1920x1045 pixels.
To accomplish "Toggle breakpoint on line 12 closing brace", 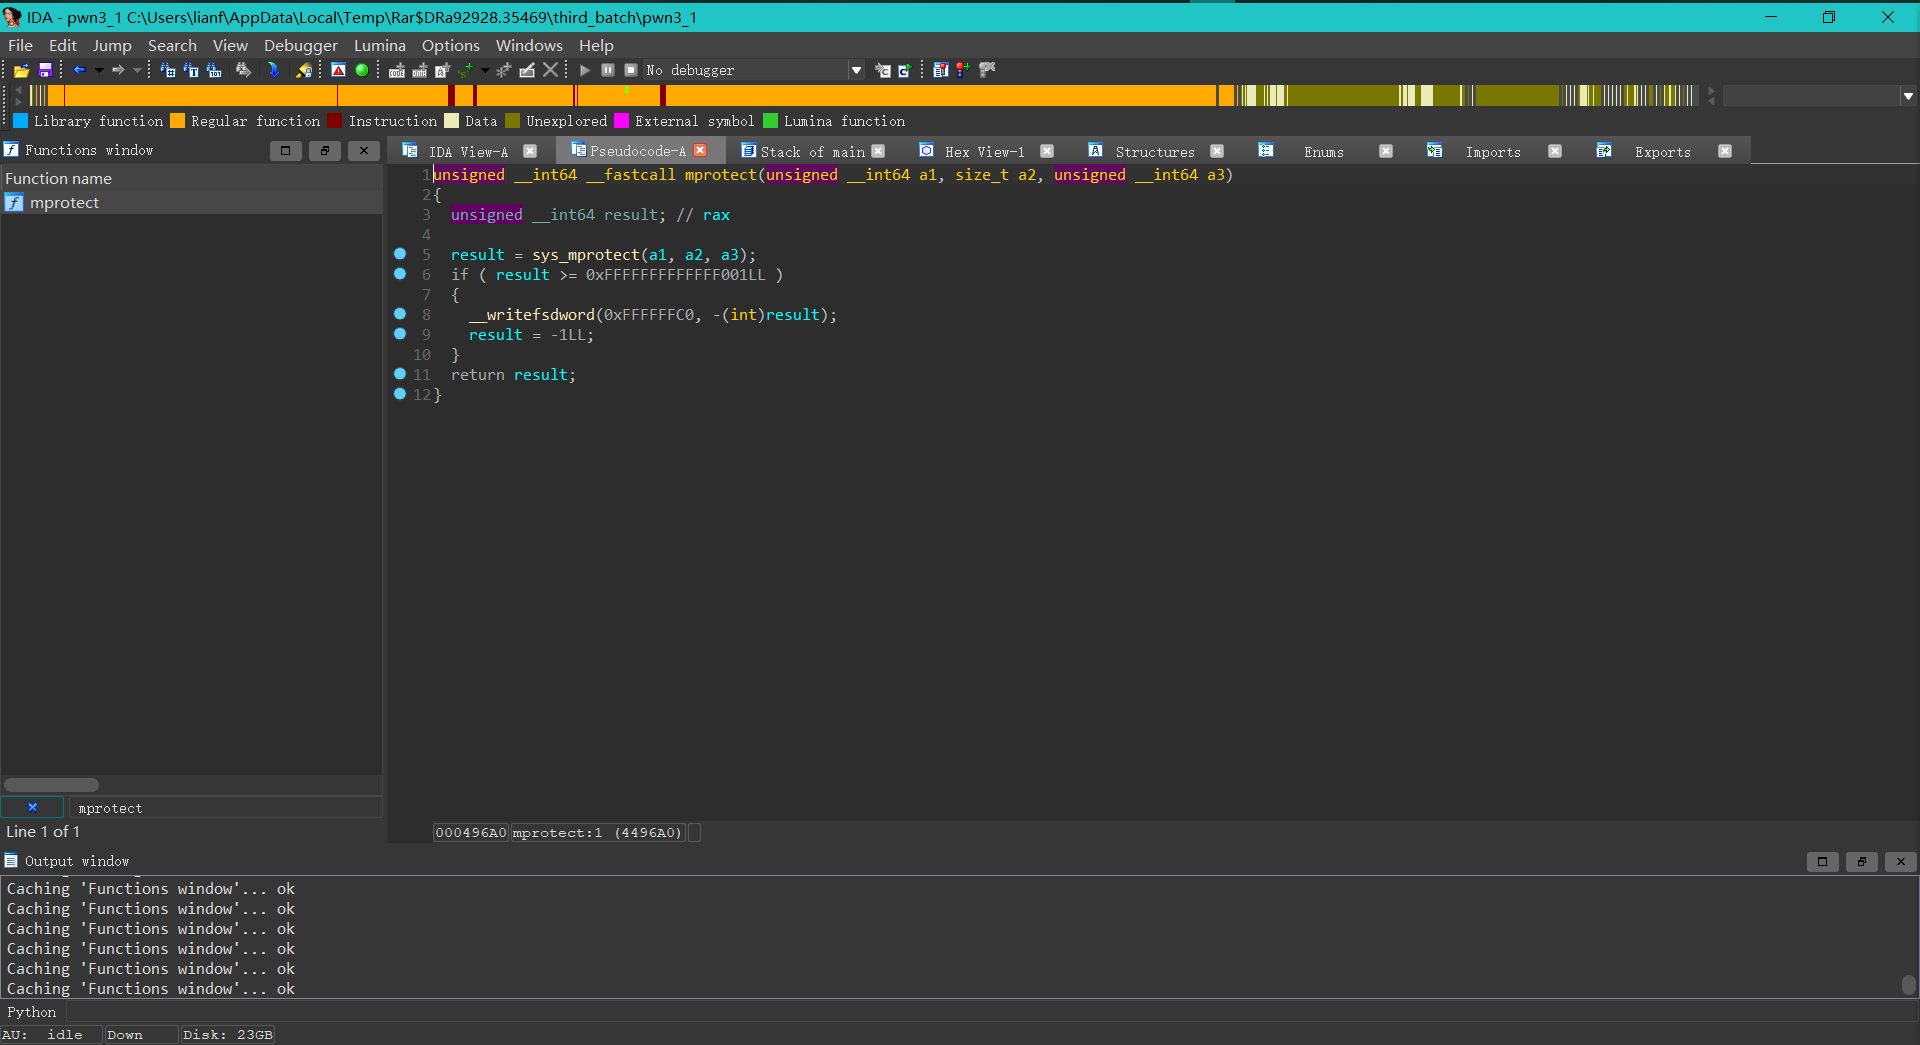I will (x=400, y=394).
